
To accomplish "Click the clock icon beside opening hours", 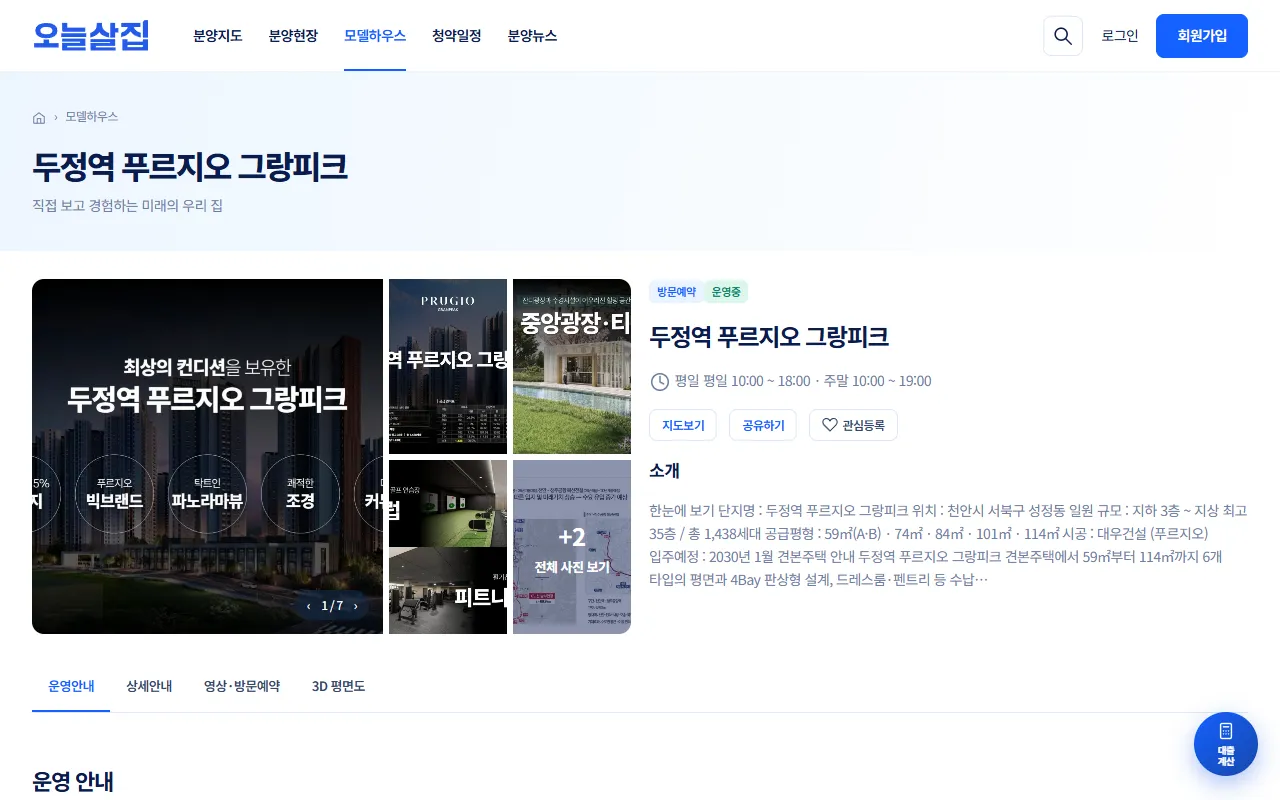I will click(x=660, y=381).
